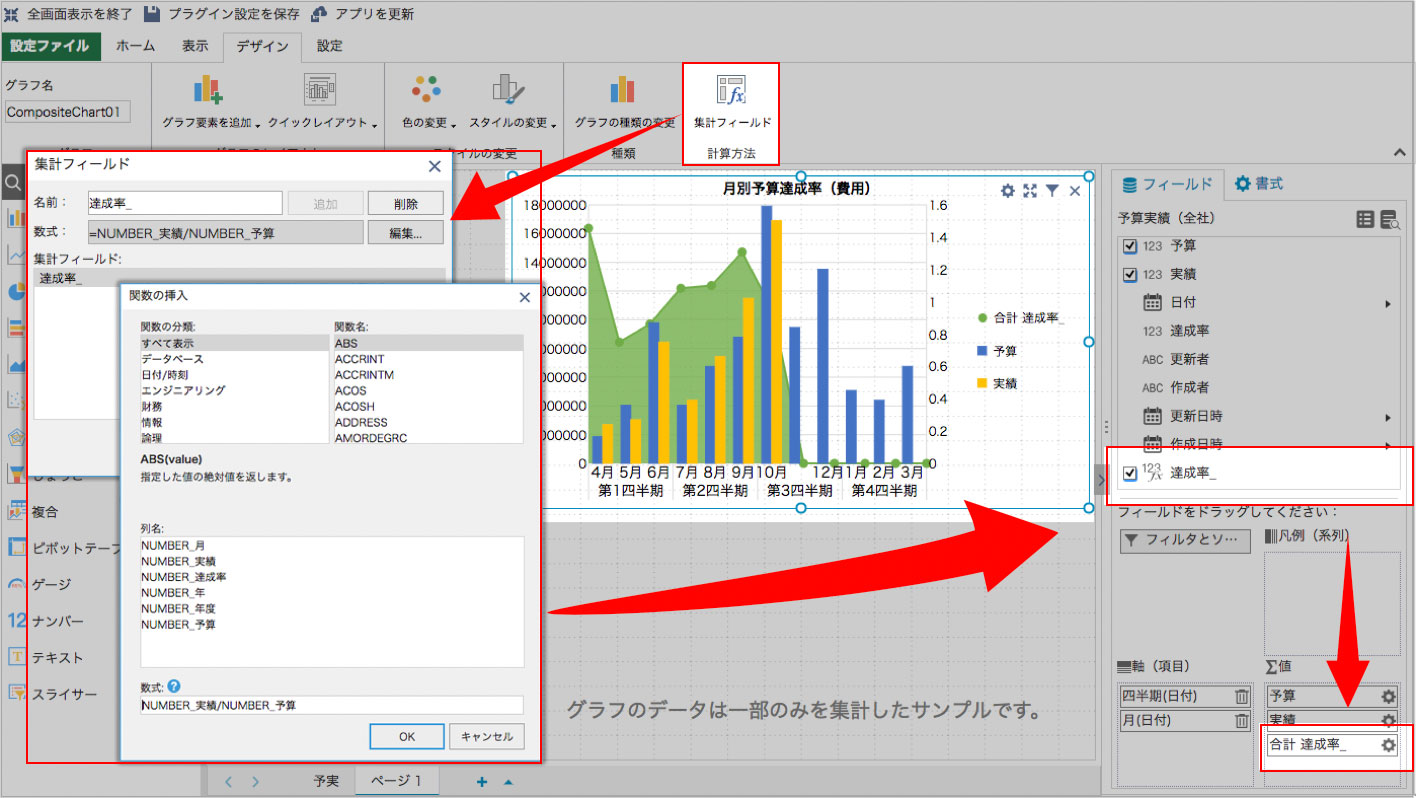Click the help icon beside 数式 label
Image resolution: width=1416 pixels, height=798 pixels.
(x=174, y=686)
